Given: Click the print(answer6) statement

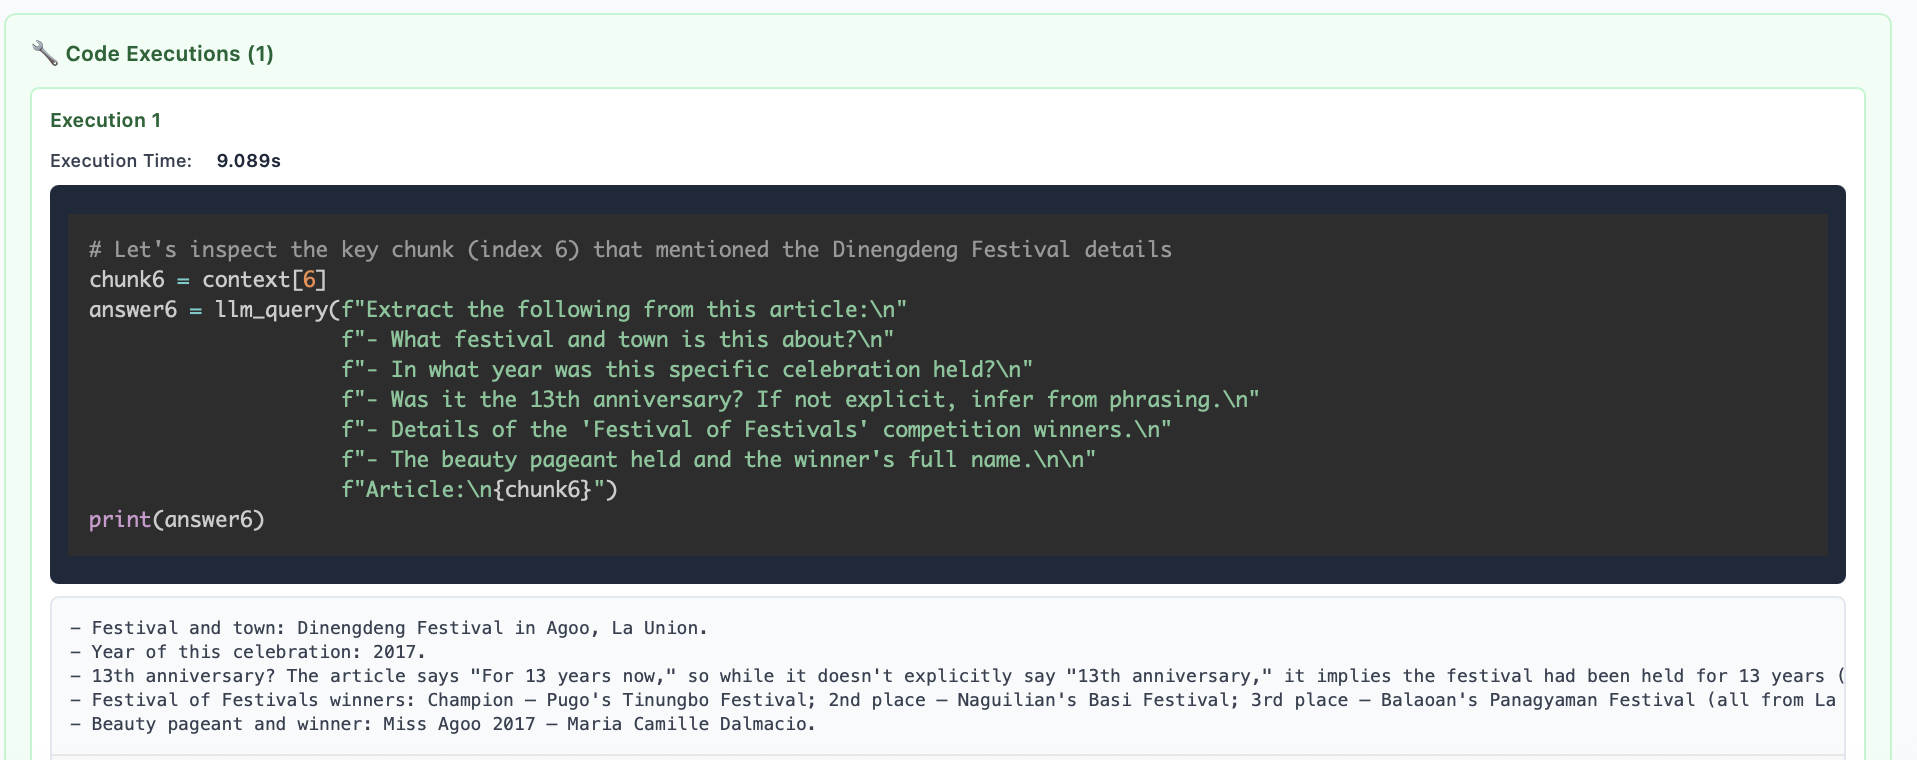Looking at the screenshot, I should point(177,520).
